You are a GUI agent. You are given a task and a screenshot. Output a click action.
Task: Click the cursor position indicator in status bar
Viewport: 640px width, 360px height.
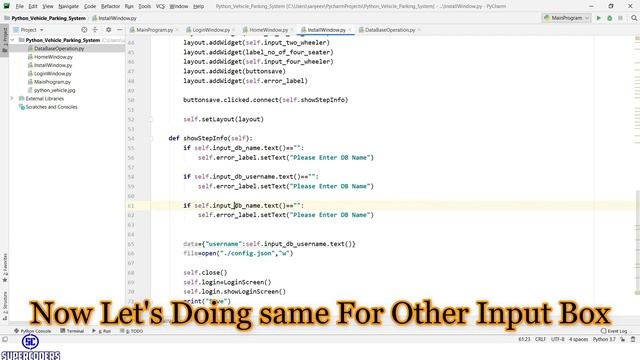tap(524, 339)
